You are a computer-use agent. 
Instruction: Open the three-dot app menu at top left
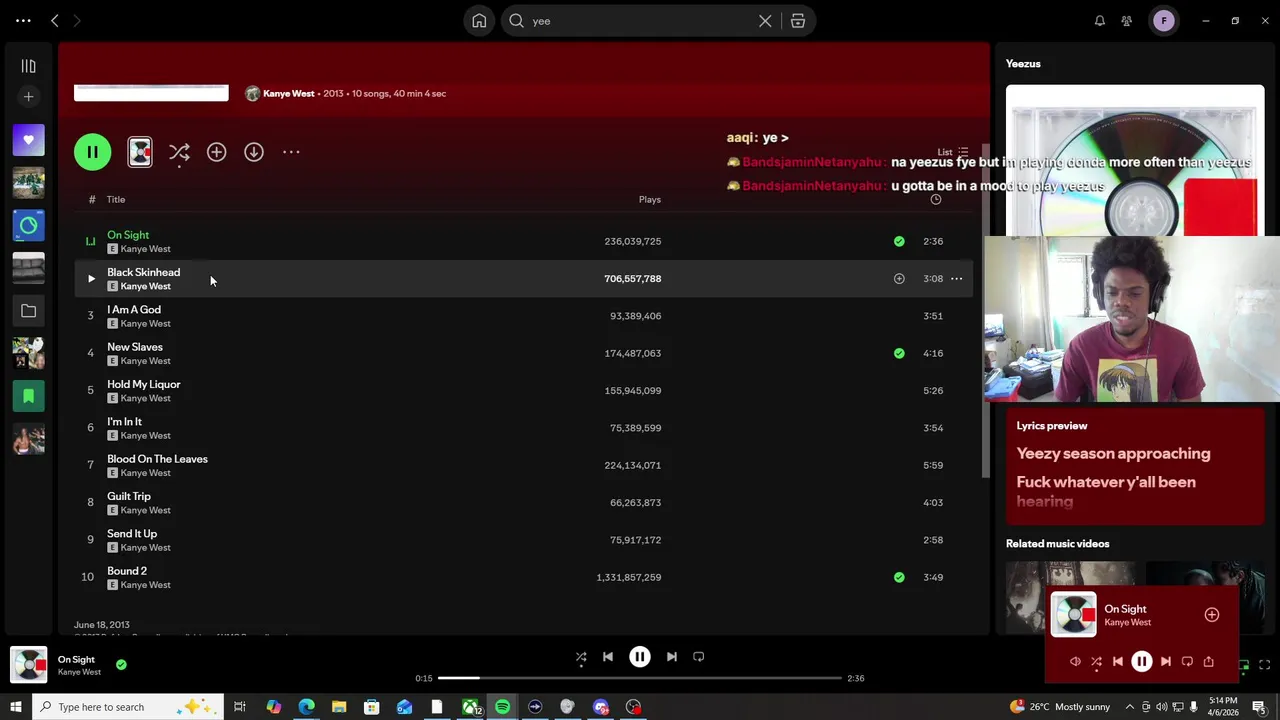23,21
